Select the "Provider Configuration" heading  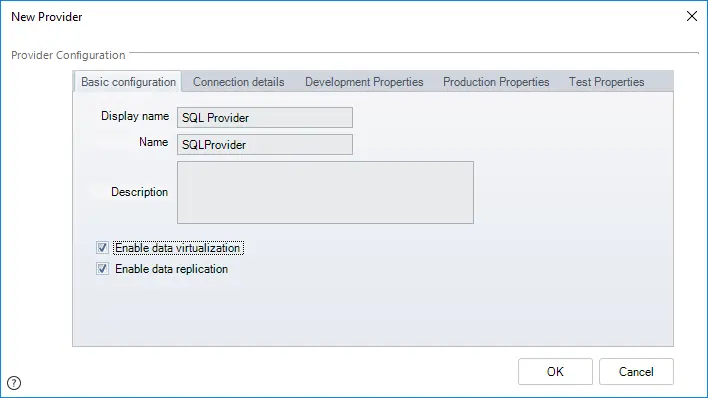click(x=68, y=55)
